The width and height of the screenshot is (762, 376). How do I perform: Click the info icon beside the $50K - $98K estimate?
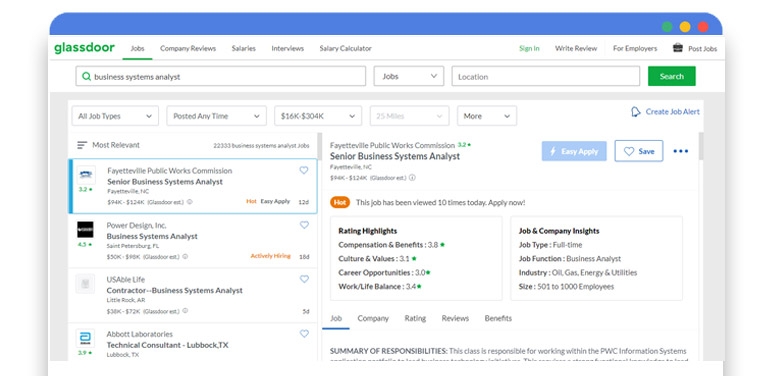coord(185,256)
